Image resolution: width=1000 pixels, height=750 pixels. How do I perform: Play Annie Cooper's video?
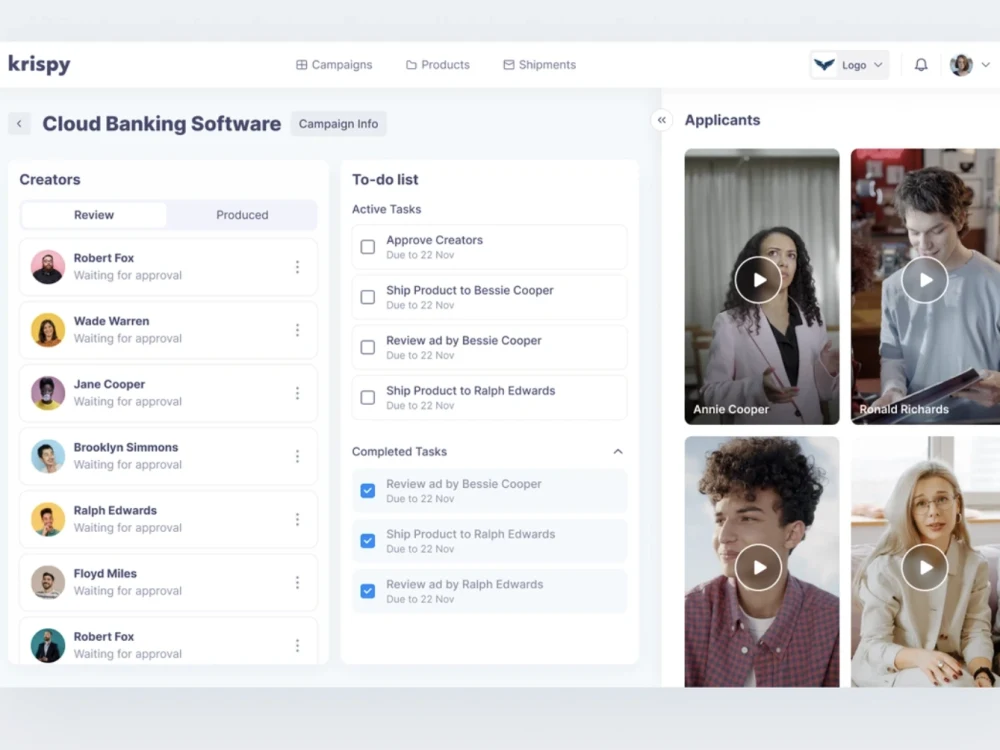(x=758, y=280)
